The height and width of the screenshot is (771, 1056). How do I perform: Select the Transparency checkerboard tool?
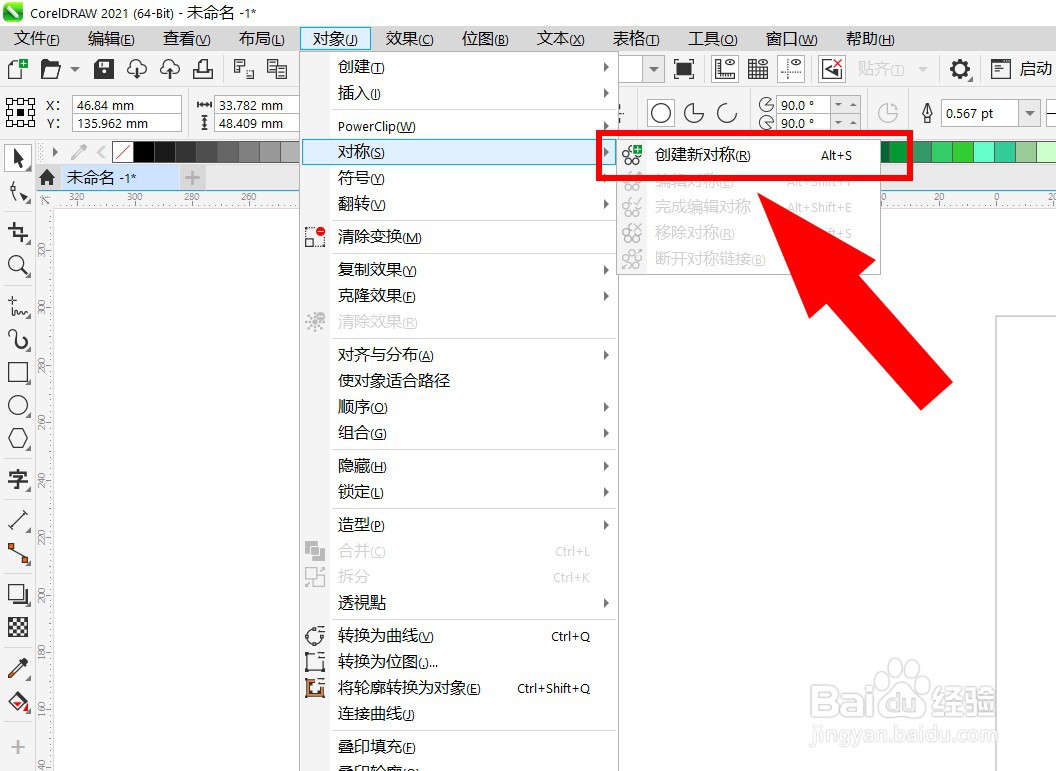[18, 627]
